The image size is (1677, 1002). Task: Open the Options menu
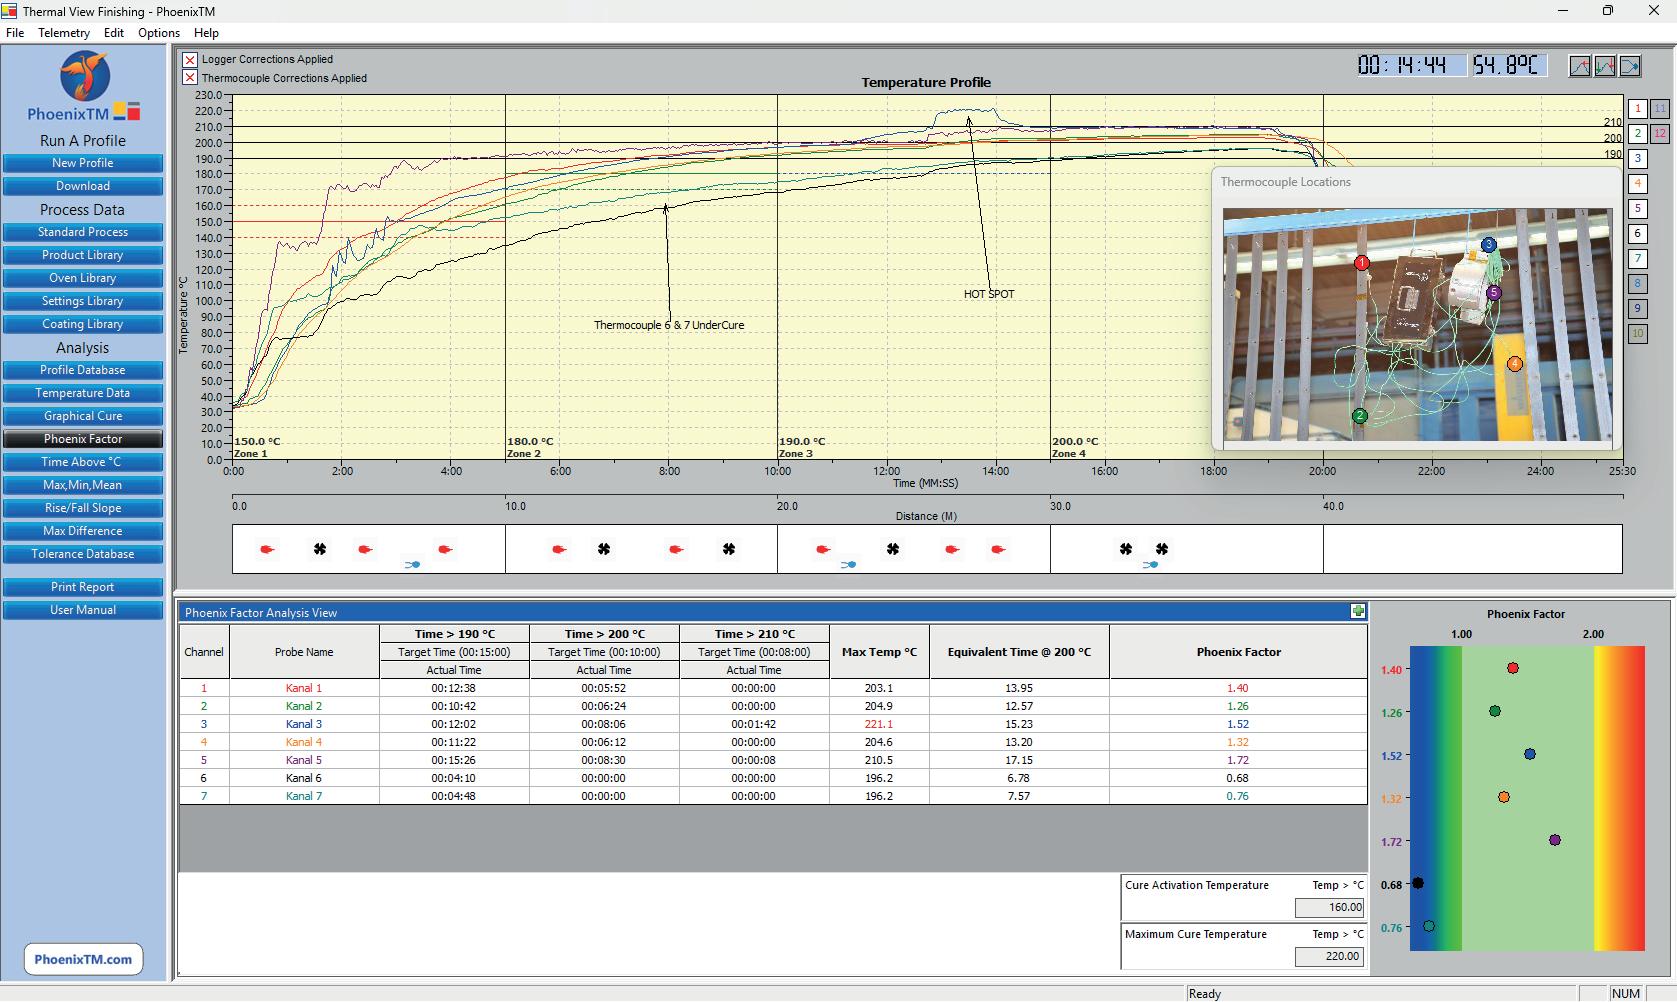(x=159, y=33)
